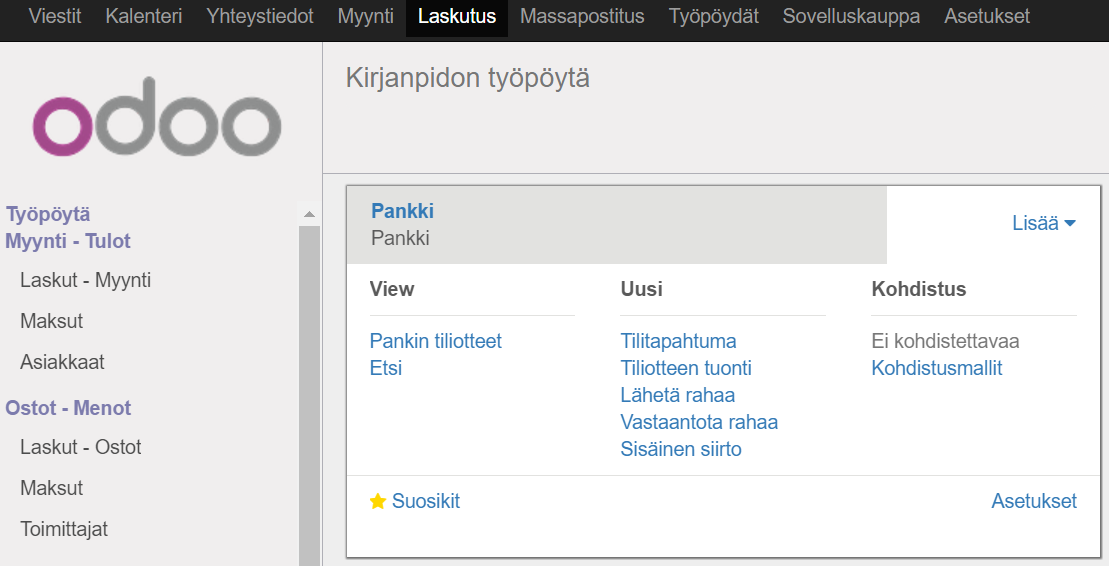Screen dimensions: 1109x566
Task: Click the sidebar scrollbar track
Action: (x=309, y=396)
